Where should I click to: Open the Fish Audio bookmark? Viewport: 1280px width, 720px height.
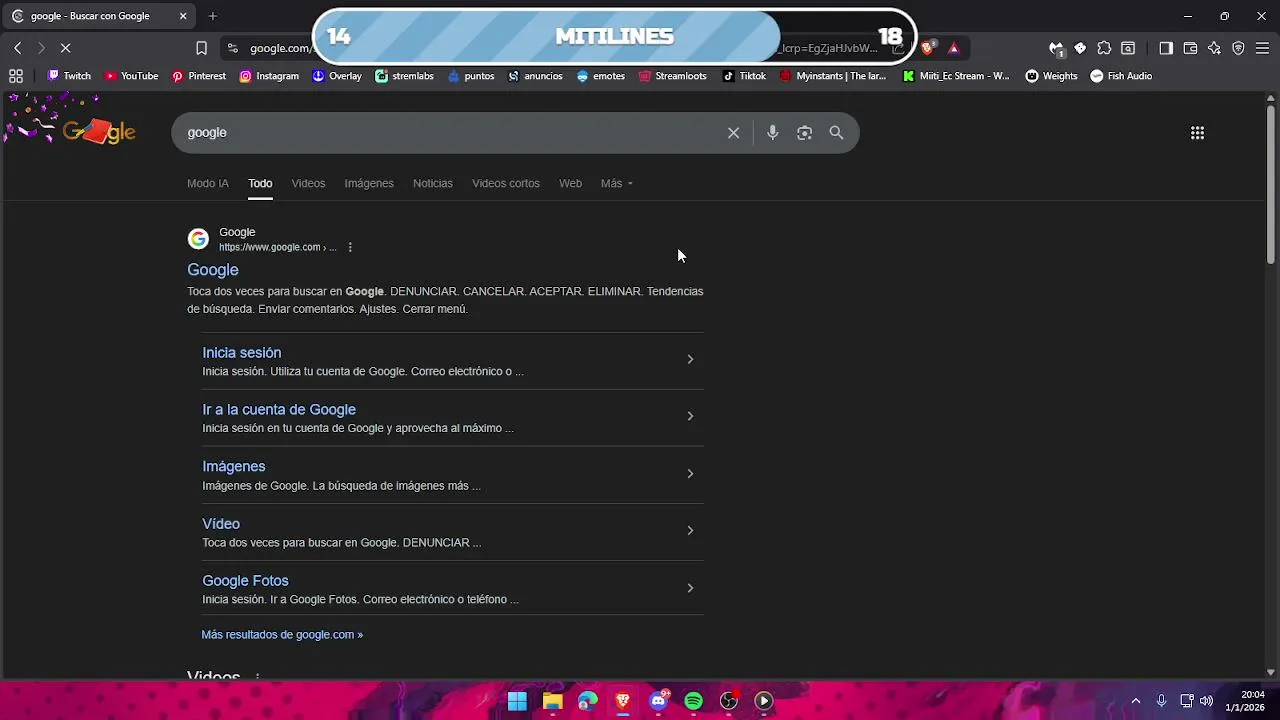(x=1121, y=76)
